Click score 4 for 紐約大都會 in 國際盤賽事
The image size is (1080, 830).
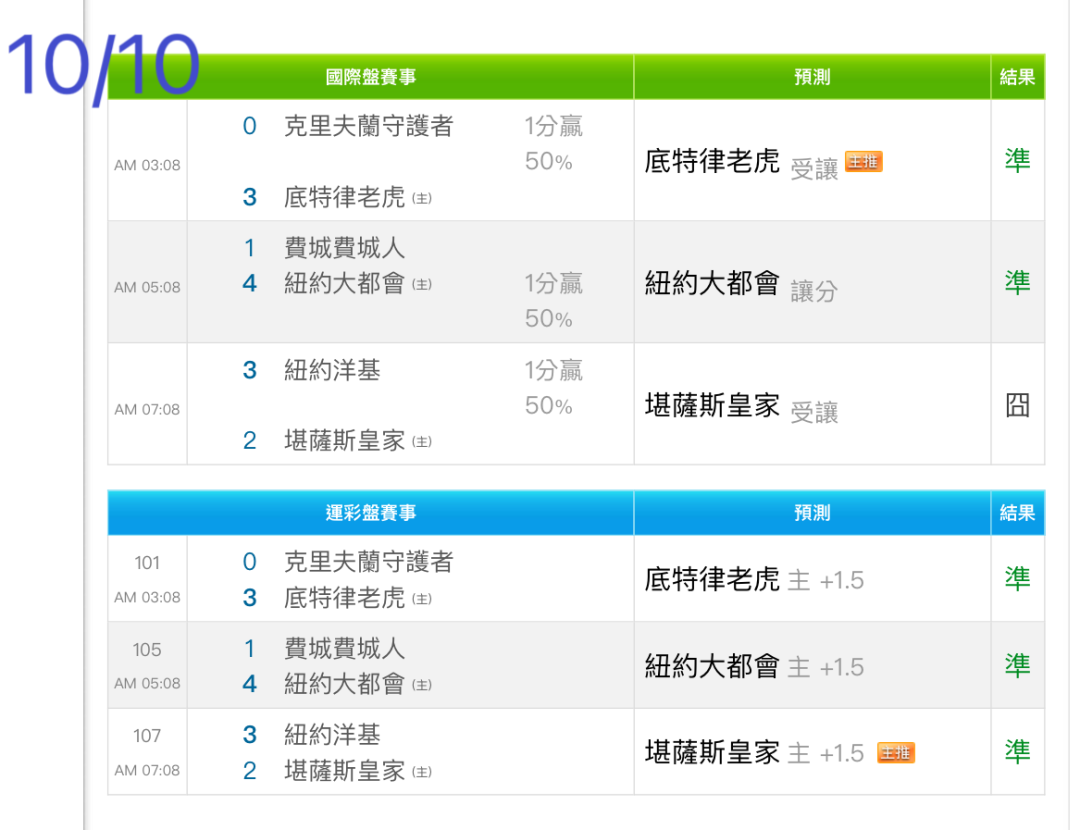tap(249, 283)
